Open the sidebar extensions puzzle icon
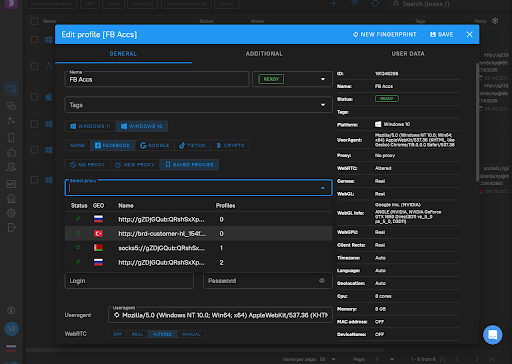Screen dimensions: 512x364 11,152
